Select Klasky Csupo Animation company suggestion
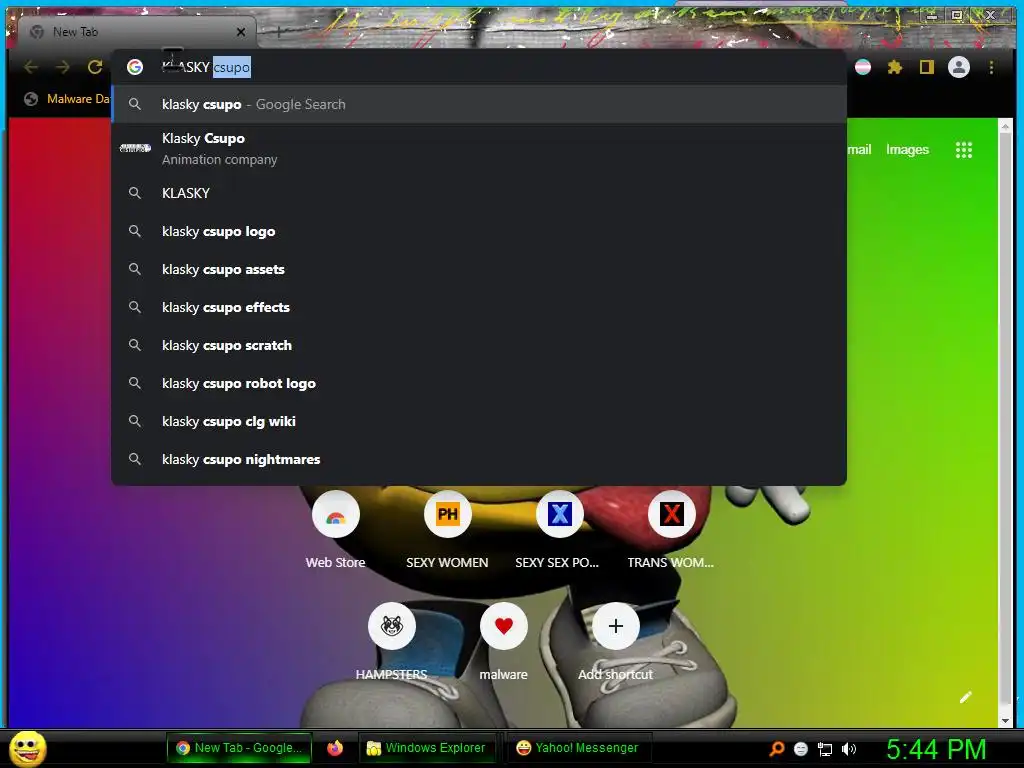Viewport: 1024px width, 768px height. tap(479, 148)
